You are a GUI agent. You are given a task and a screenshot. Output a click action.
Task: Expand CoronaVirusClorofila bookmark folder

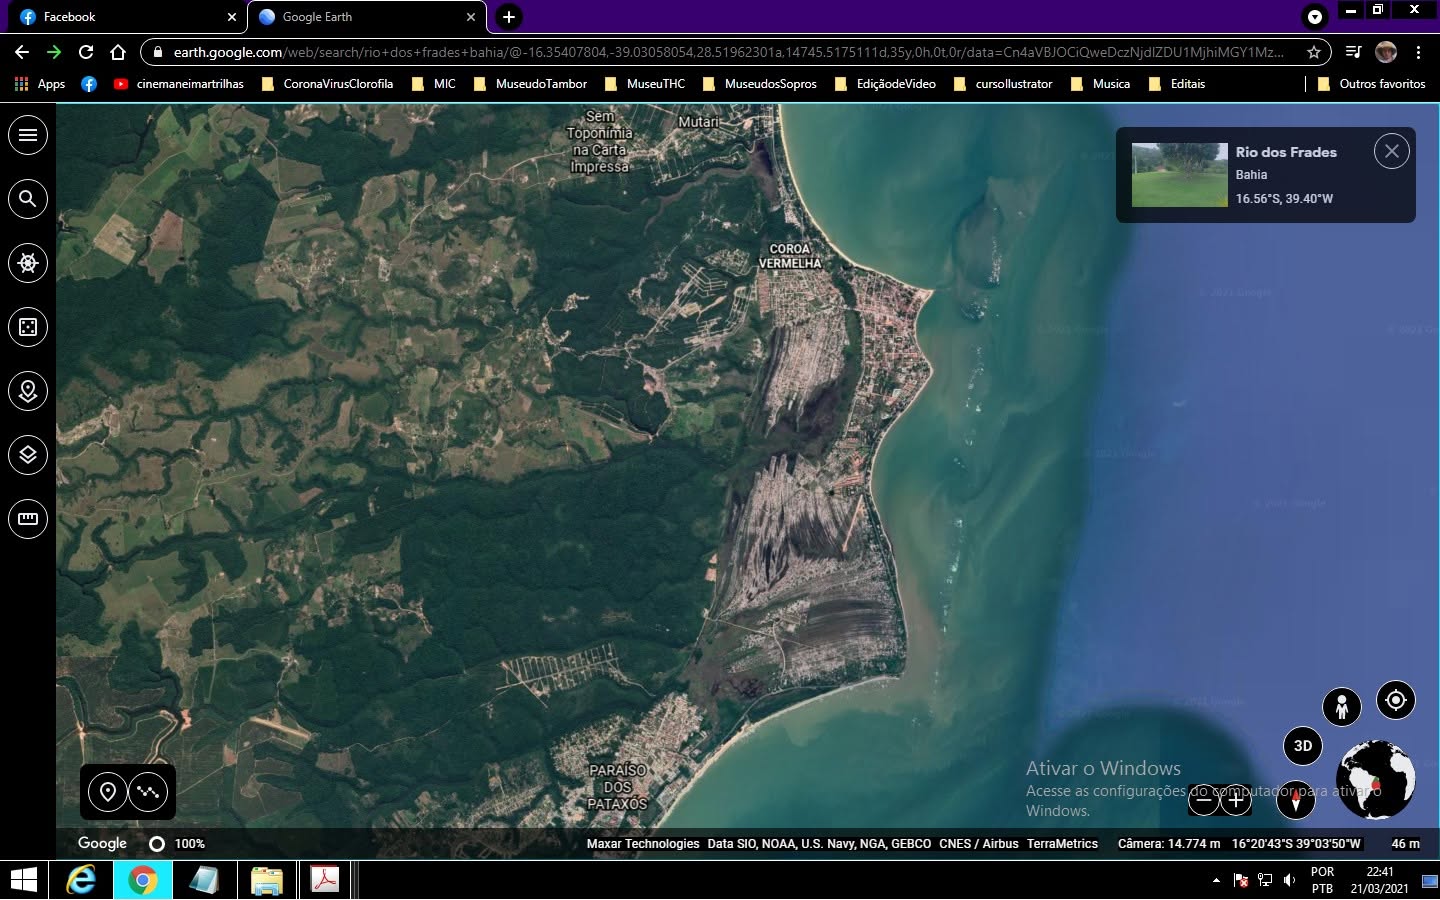(x=327, y=84)
